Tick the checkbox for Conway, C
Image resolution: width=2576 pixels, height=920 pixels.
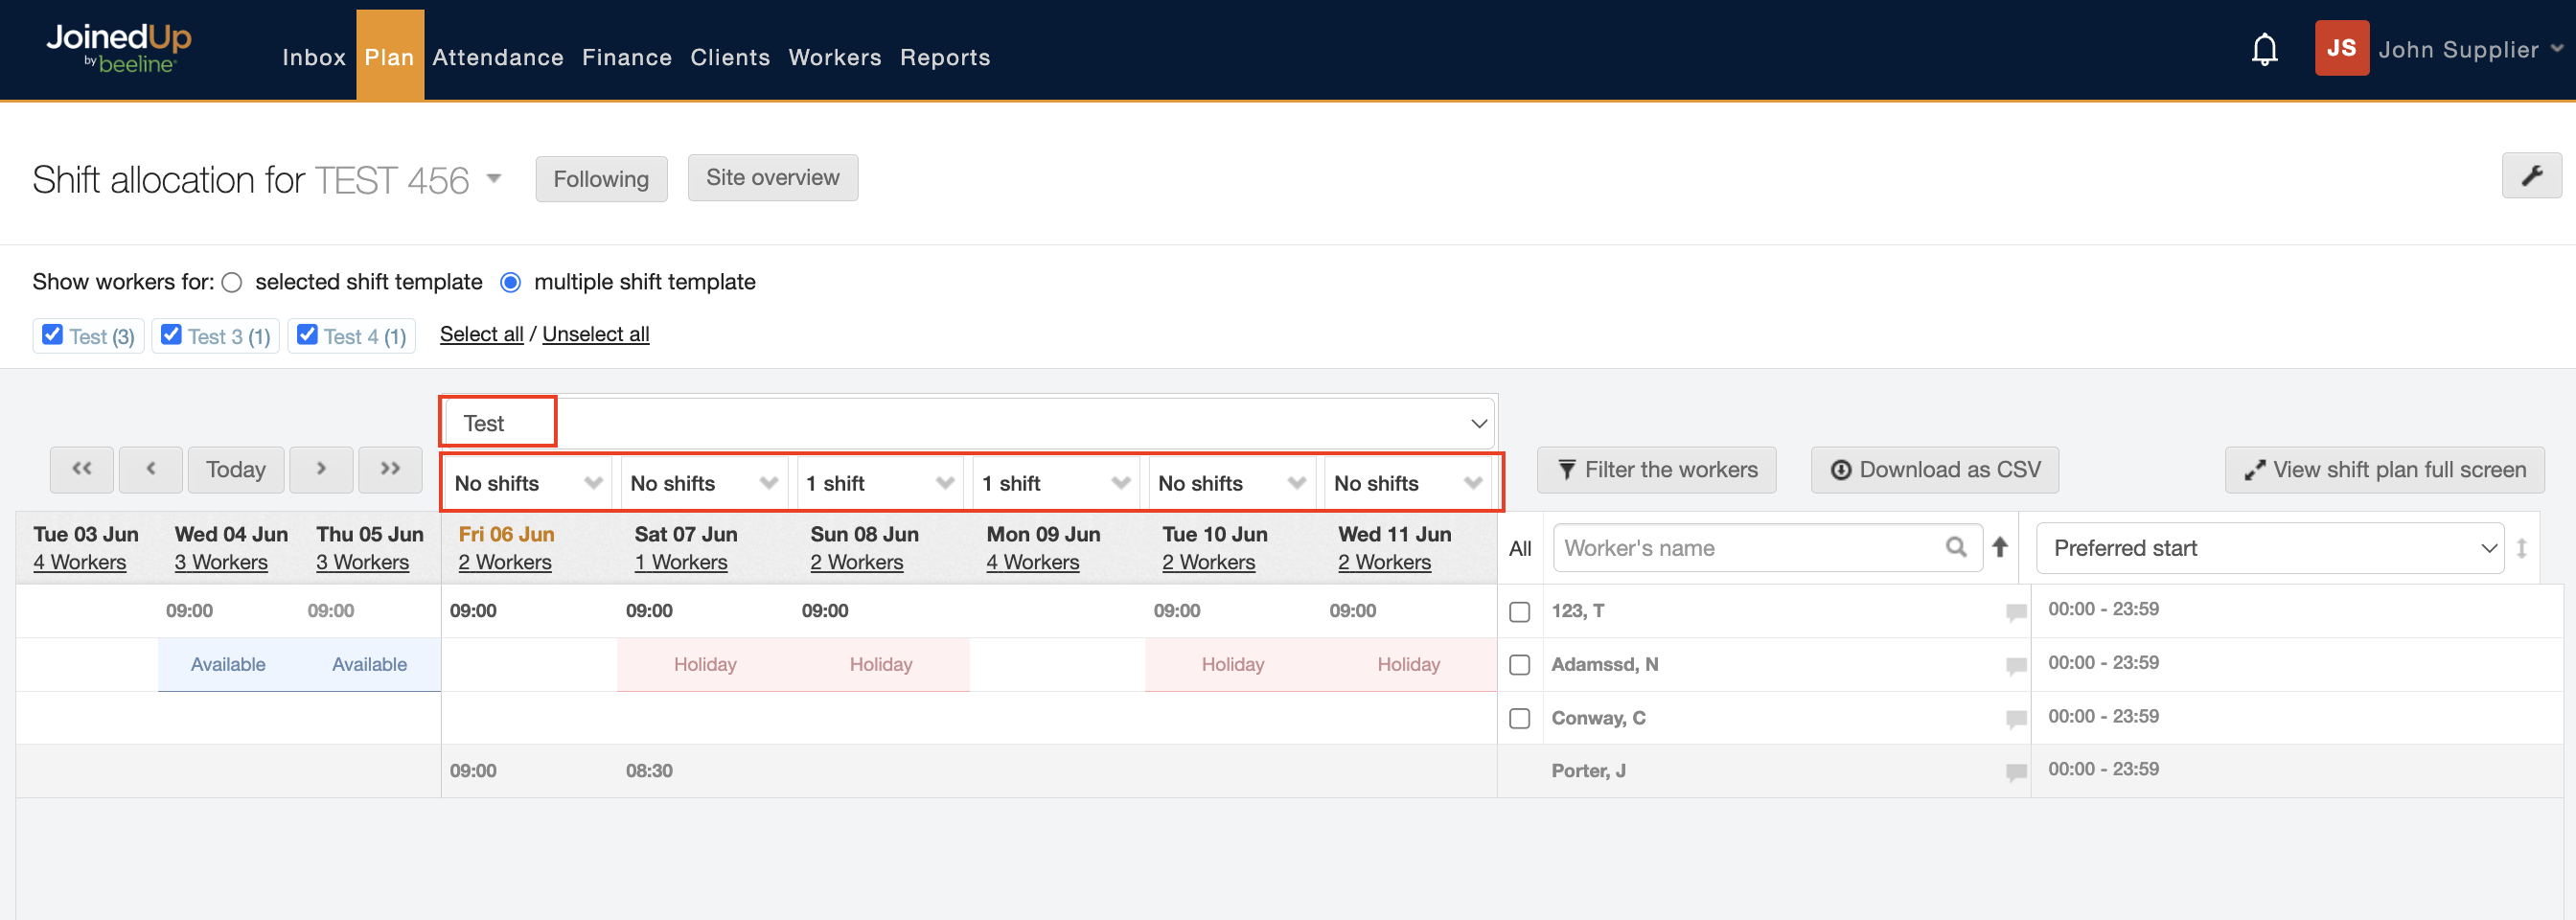click(1519, 718)
